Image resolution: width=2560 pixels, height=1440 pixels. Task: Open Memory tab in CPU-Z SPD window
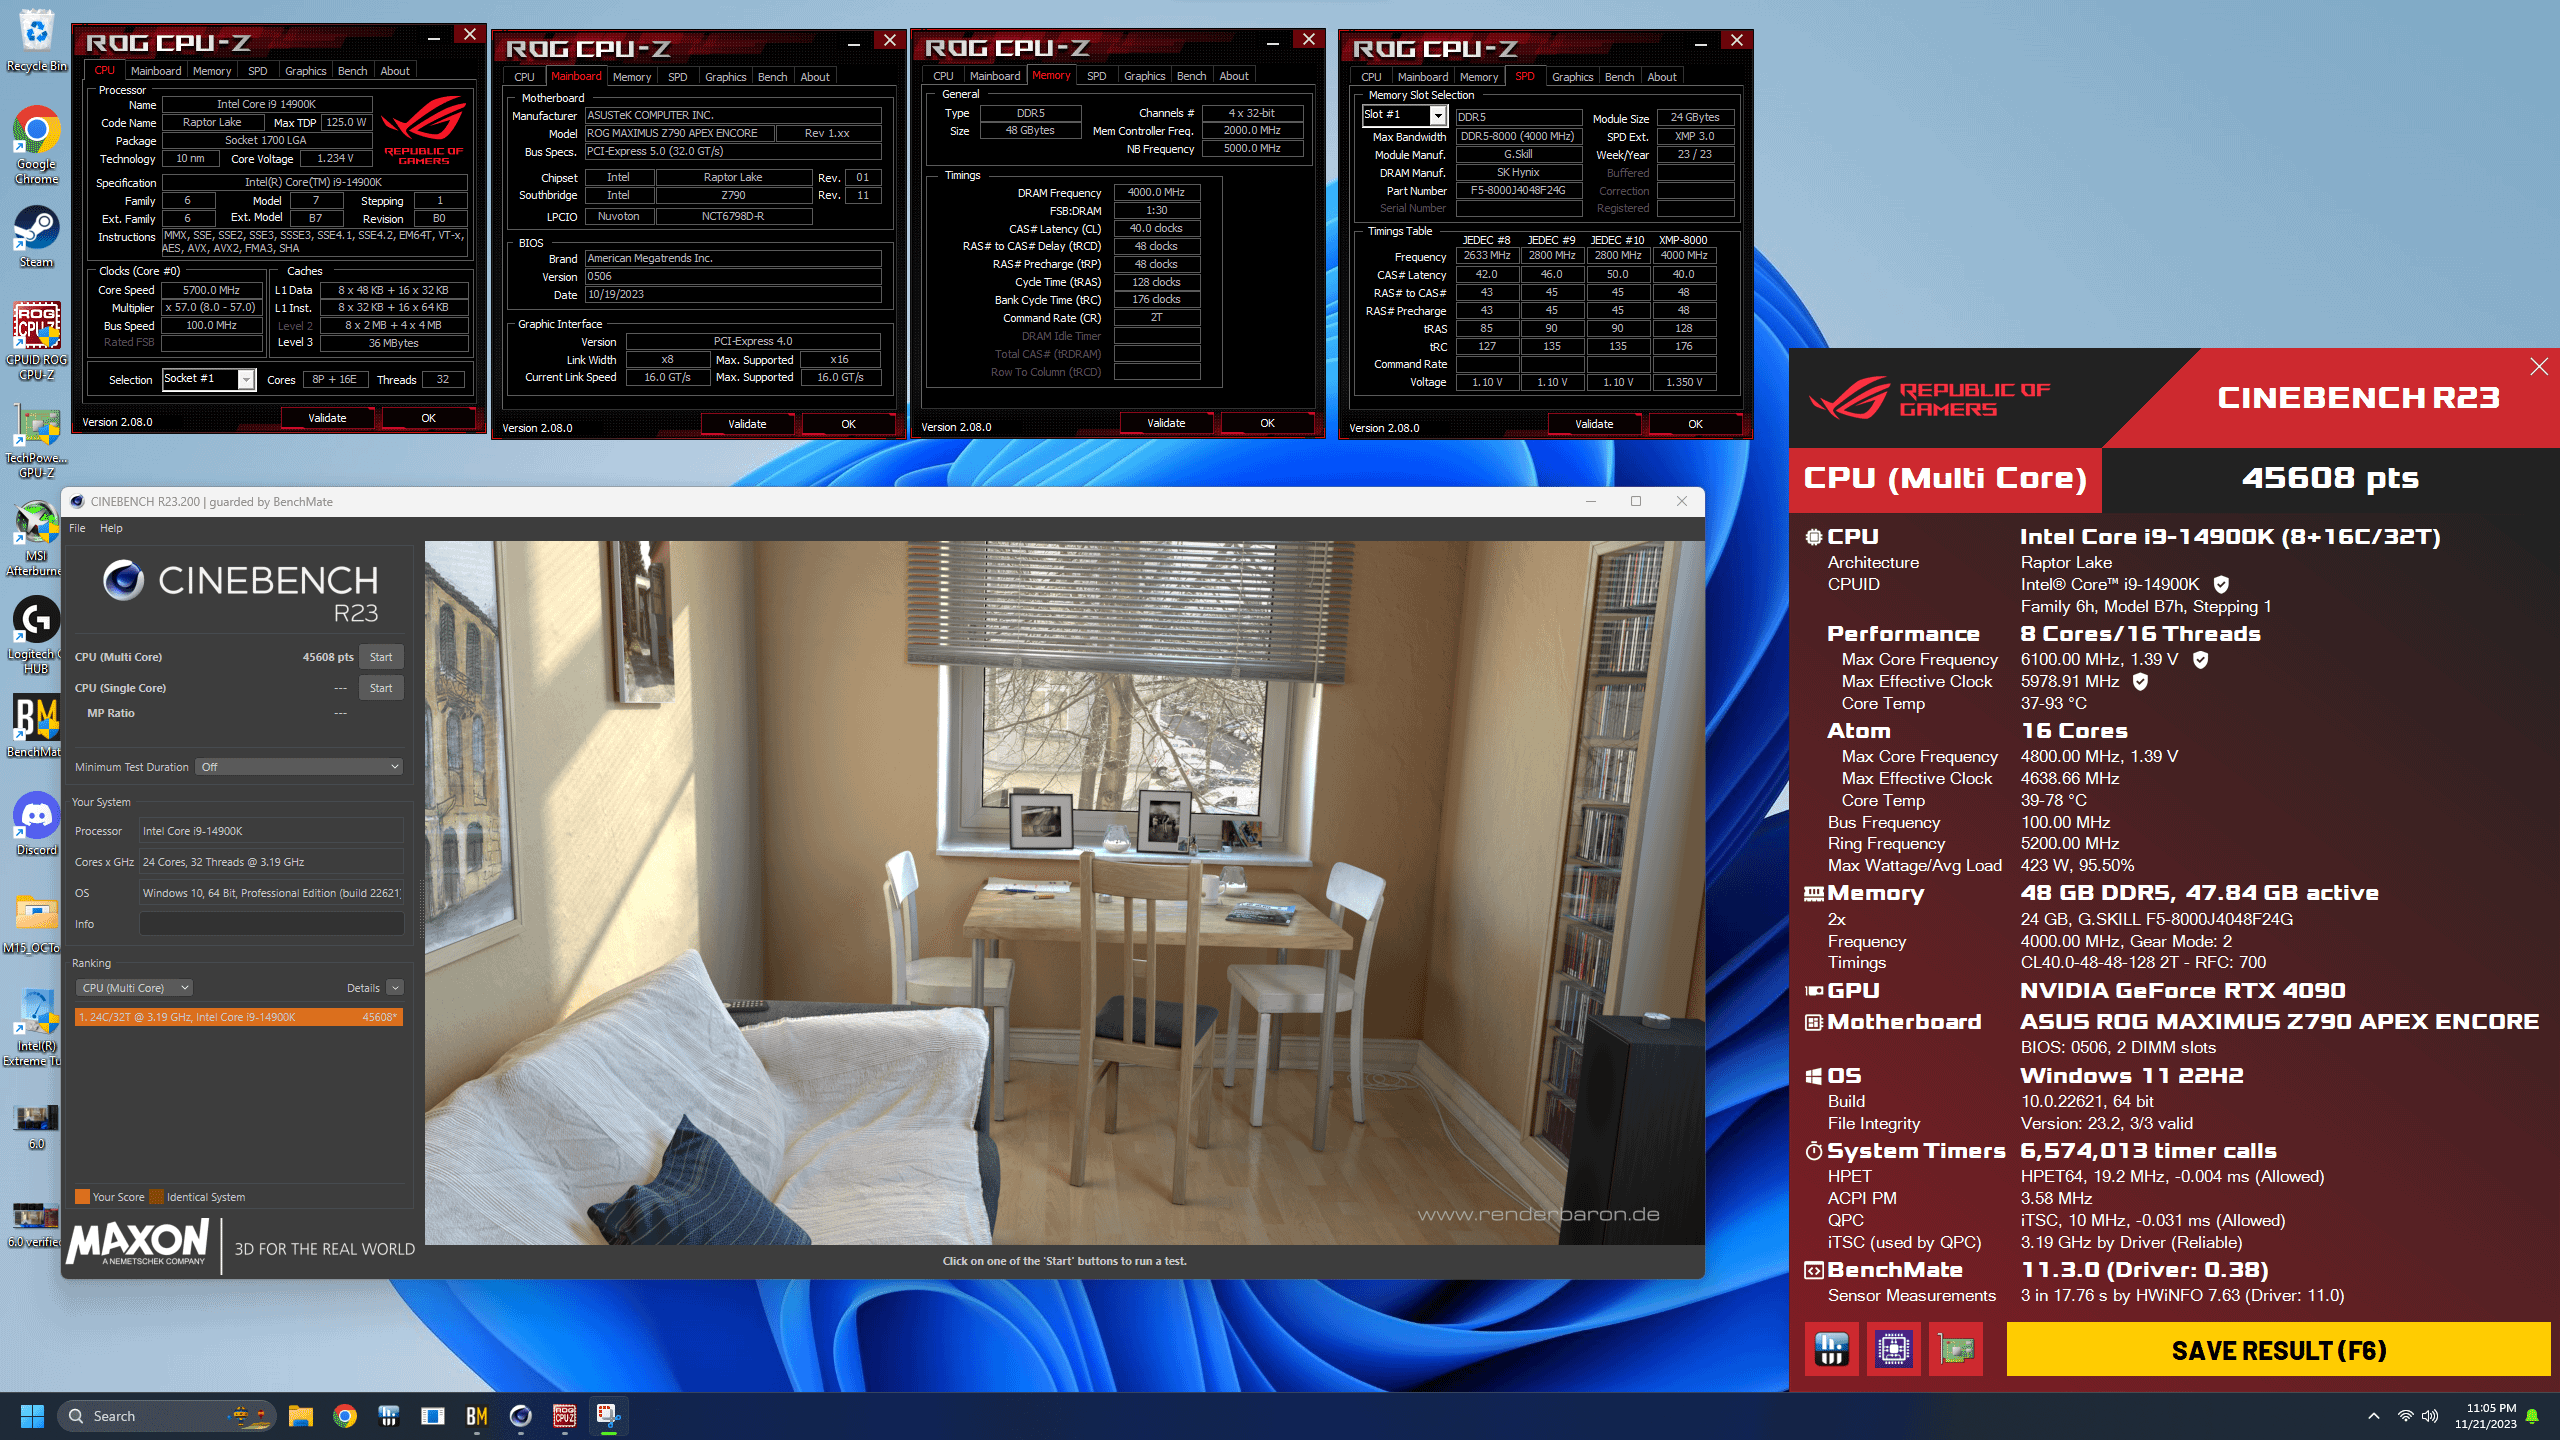coord(1478,77)
